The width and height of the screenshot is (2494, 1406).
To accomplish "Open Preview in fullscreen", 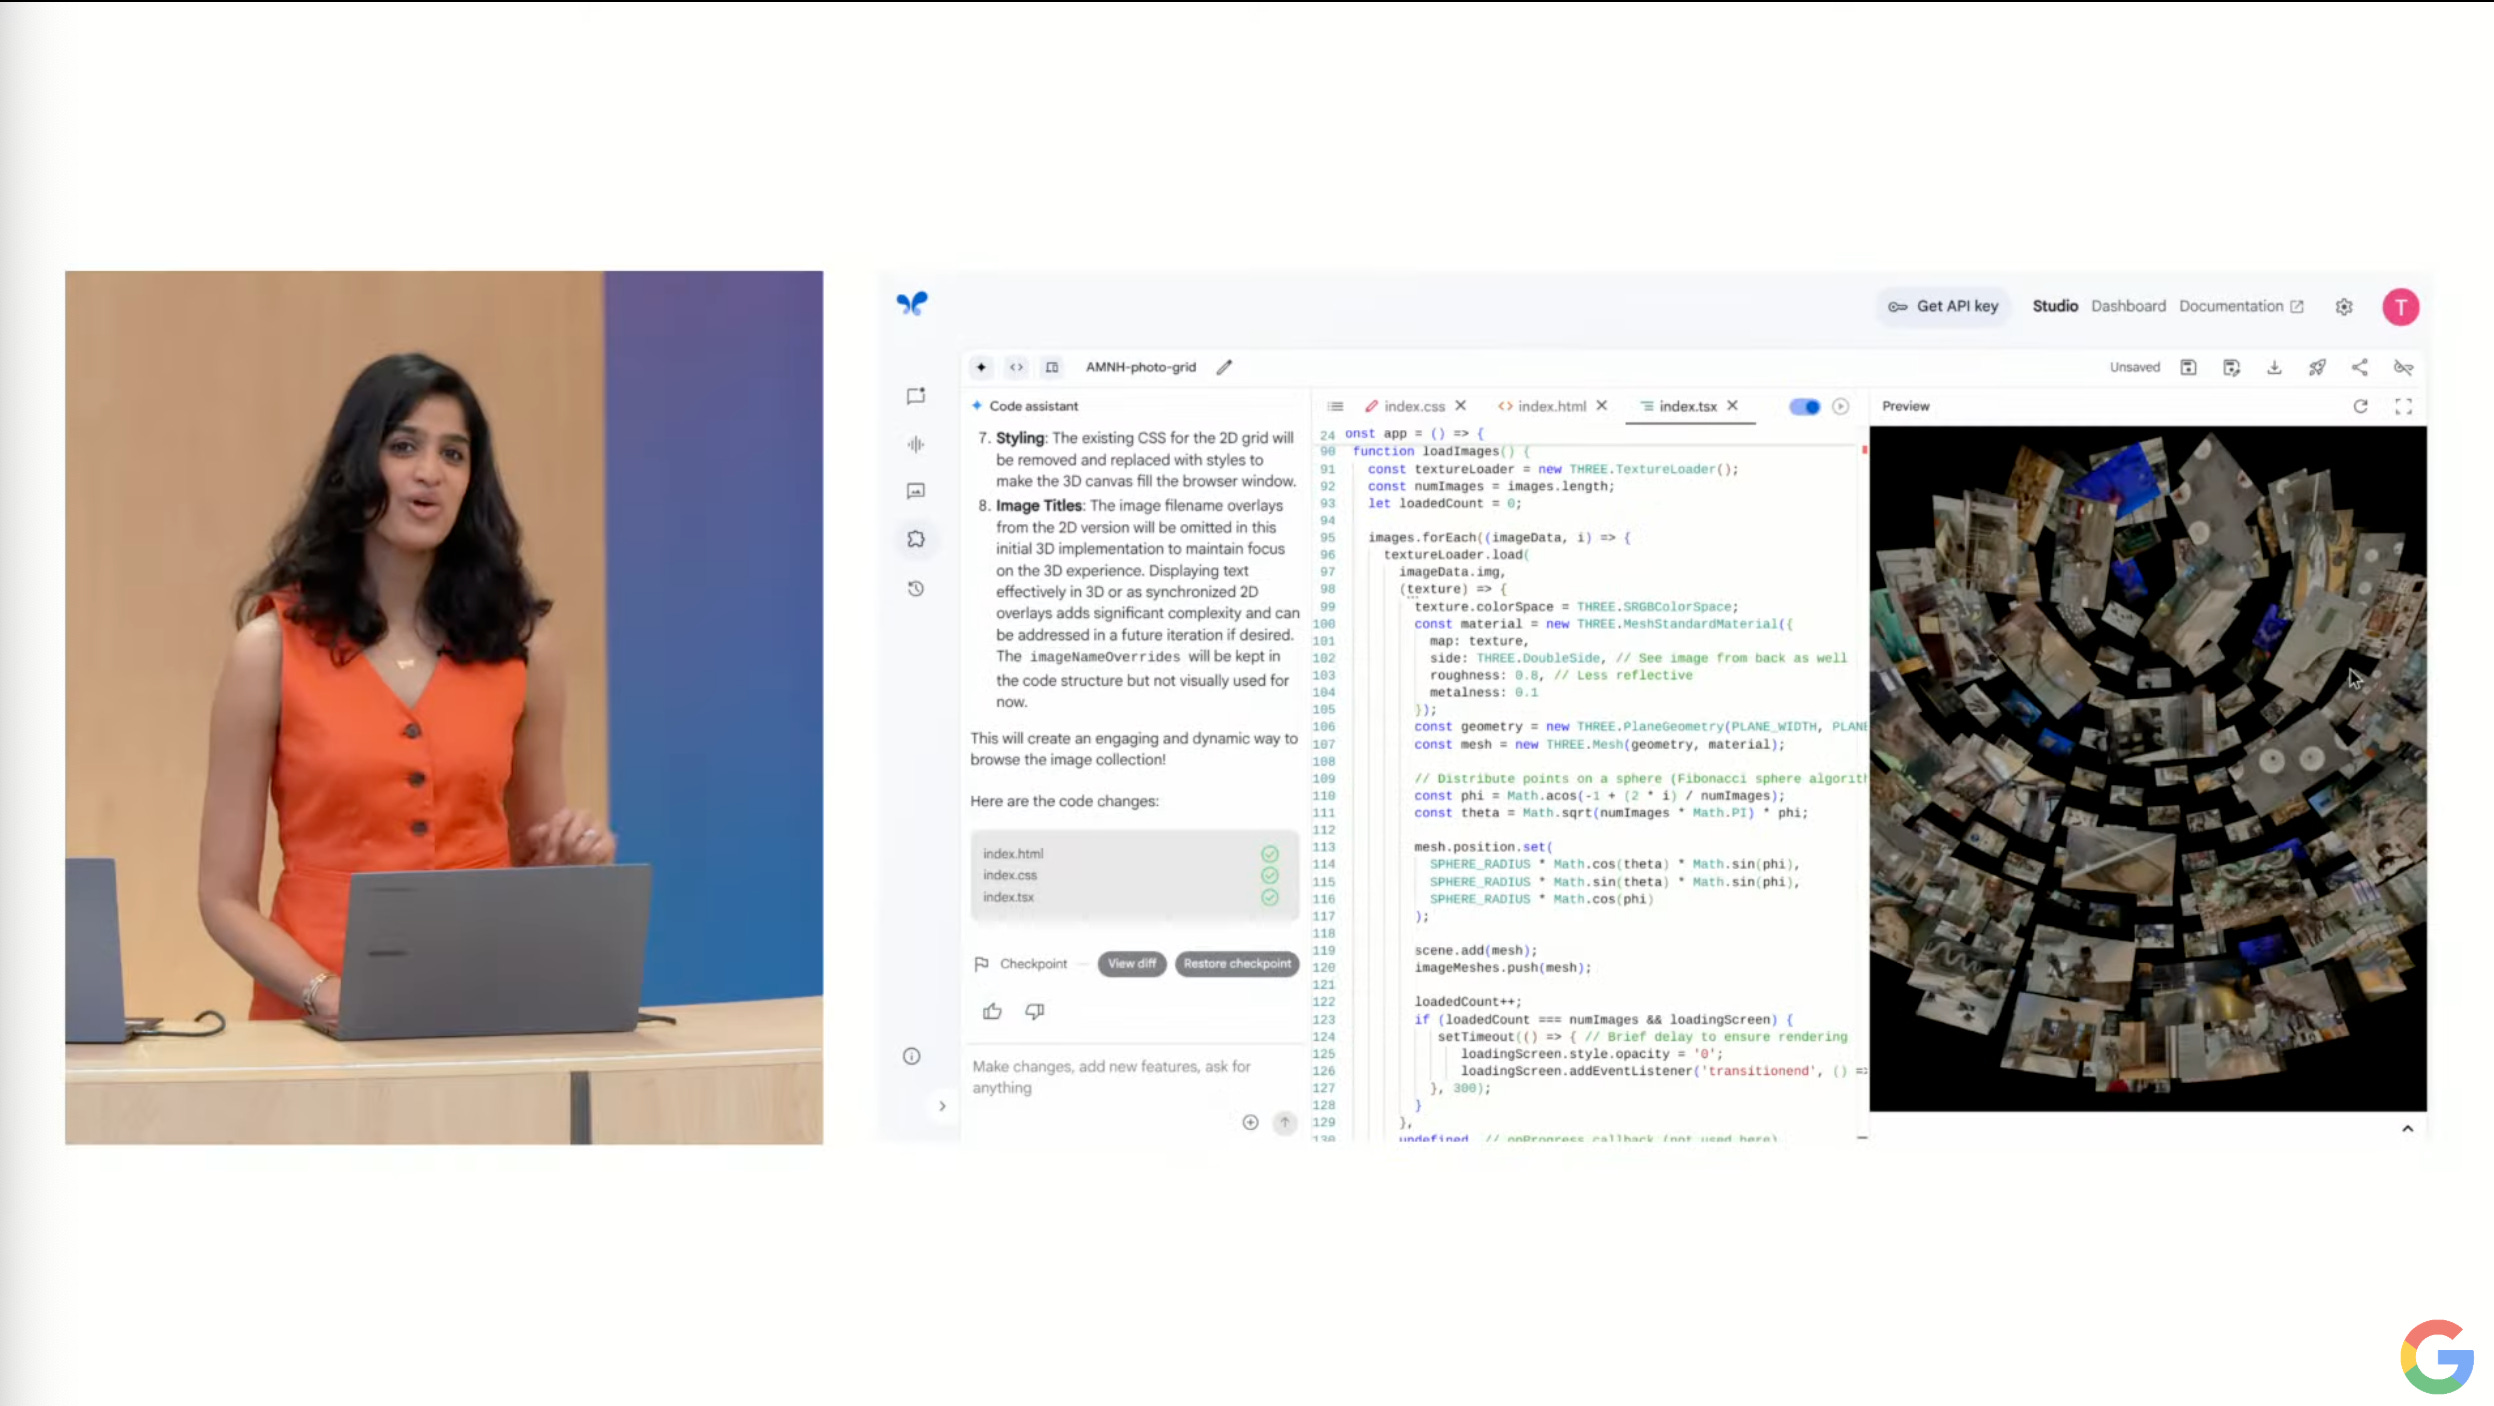I will pos(2403,406).
